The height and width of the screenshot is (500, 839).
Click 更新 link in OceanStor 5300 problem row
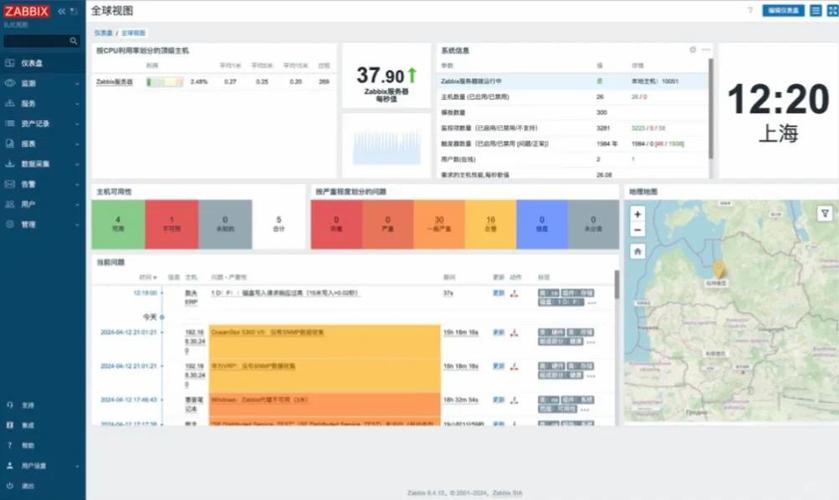(498, 332)
